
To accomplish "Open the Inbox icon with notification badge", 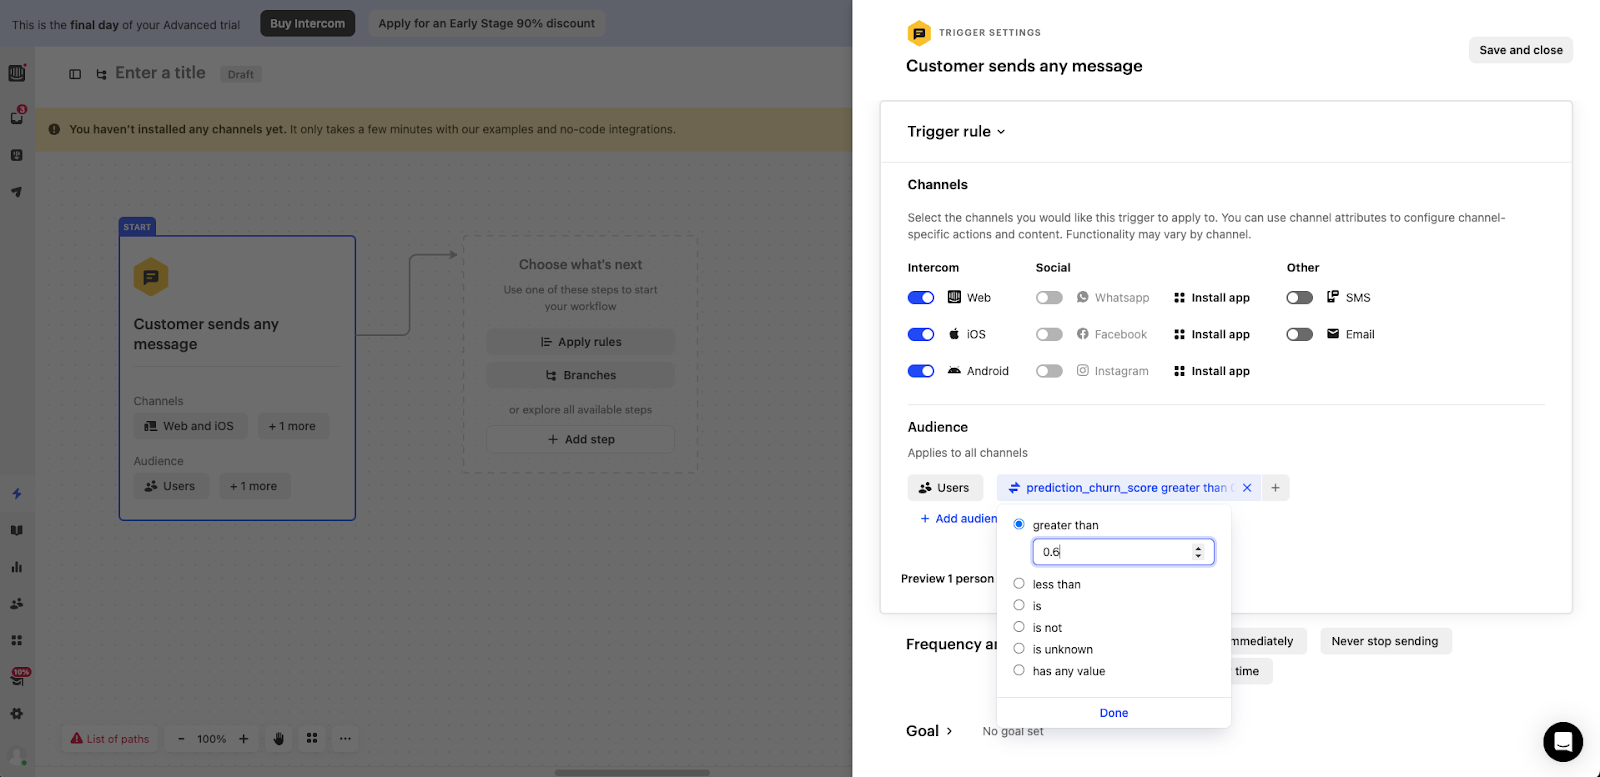I will pyautogui.click(x=17, y=117).
